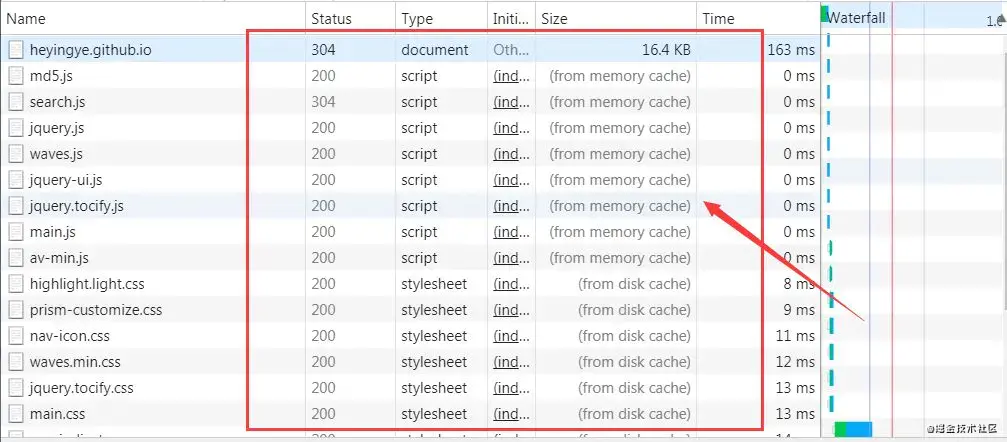Follow the initiator link of nav-icon.css

pos(511,336)
